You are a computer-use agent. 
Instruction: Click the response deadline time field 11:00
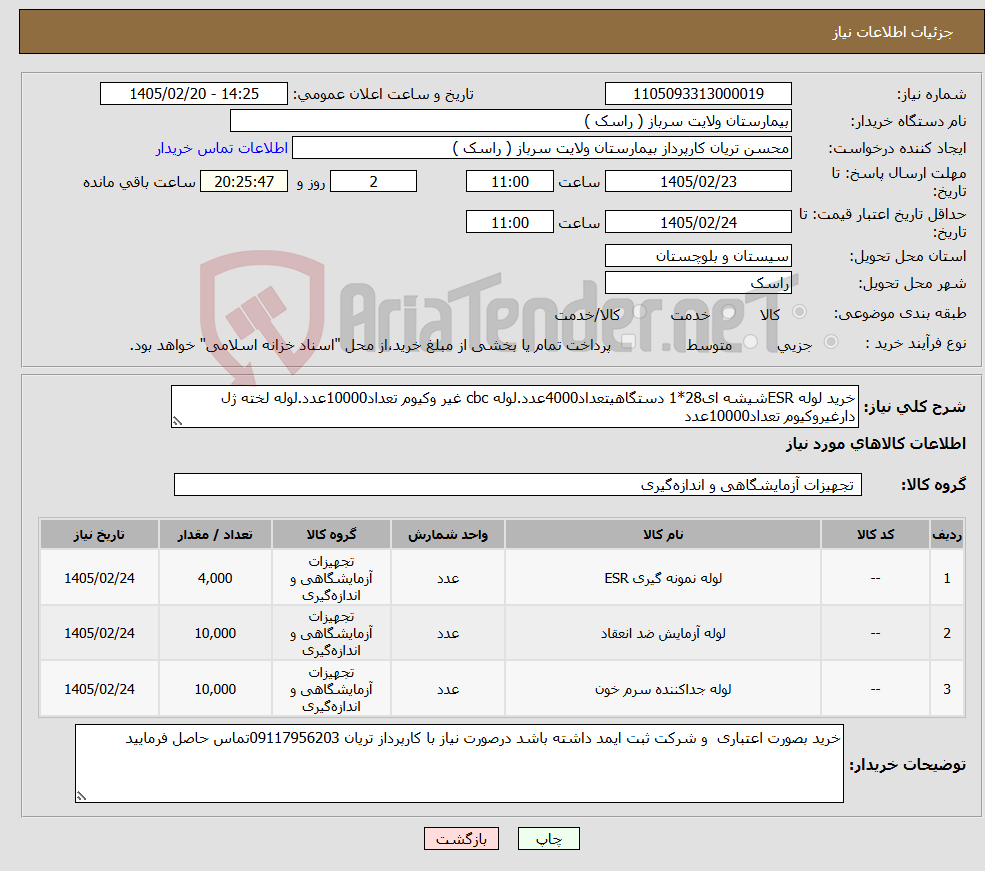click(x=509, y=181)
